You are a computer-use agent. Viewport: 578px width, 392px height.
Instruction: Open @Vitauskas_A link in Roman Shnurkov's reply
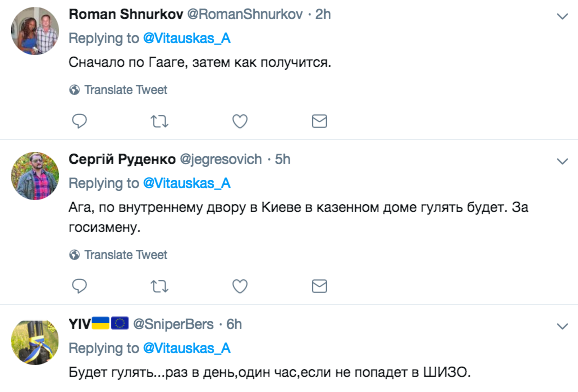coord(187,38)
